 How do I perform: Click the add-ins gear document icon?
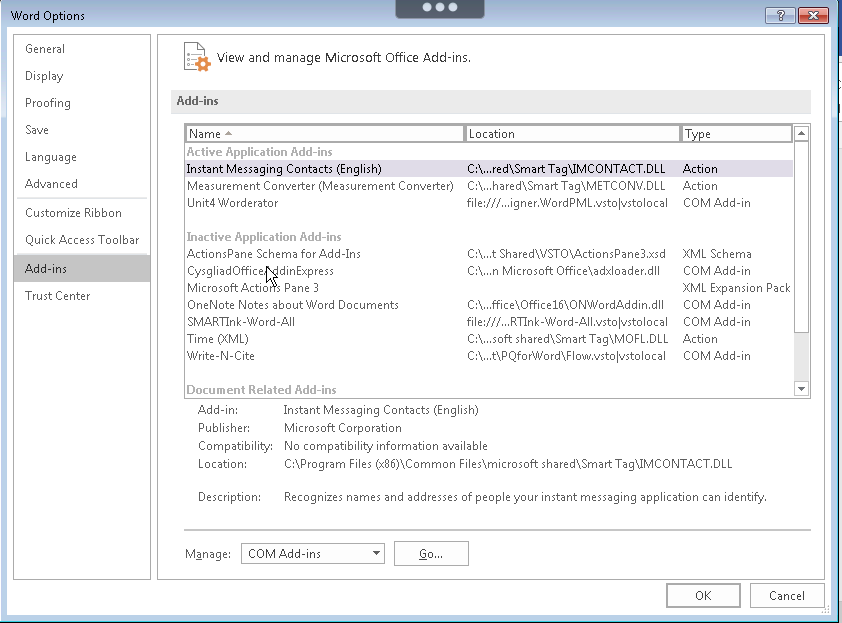pos(197,57)
